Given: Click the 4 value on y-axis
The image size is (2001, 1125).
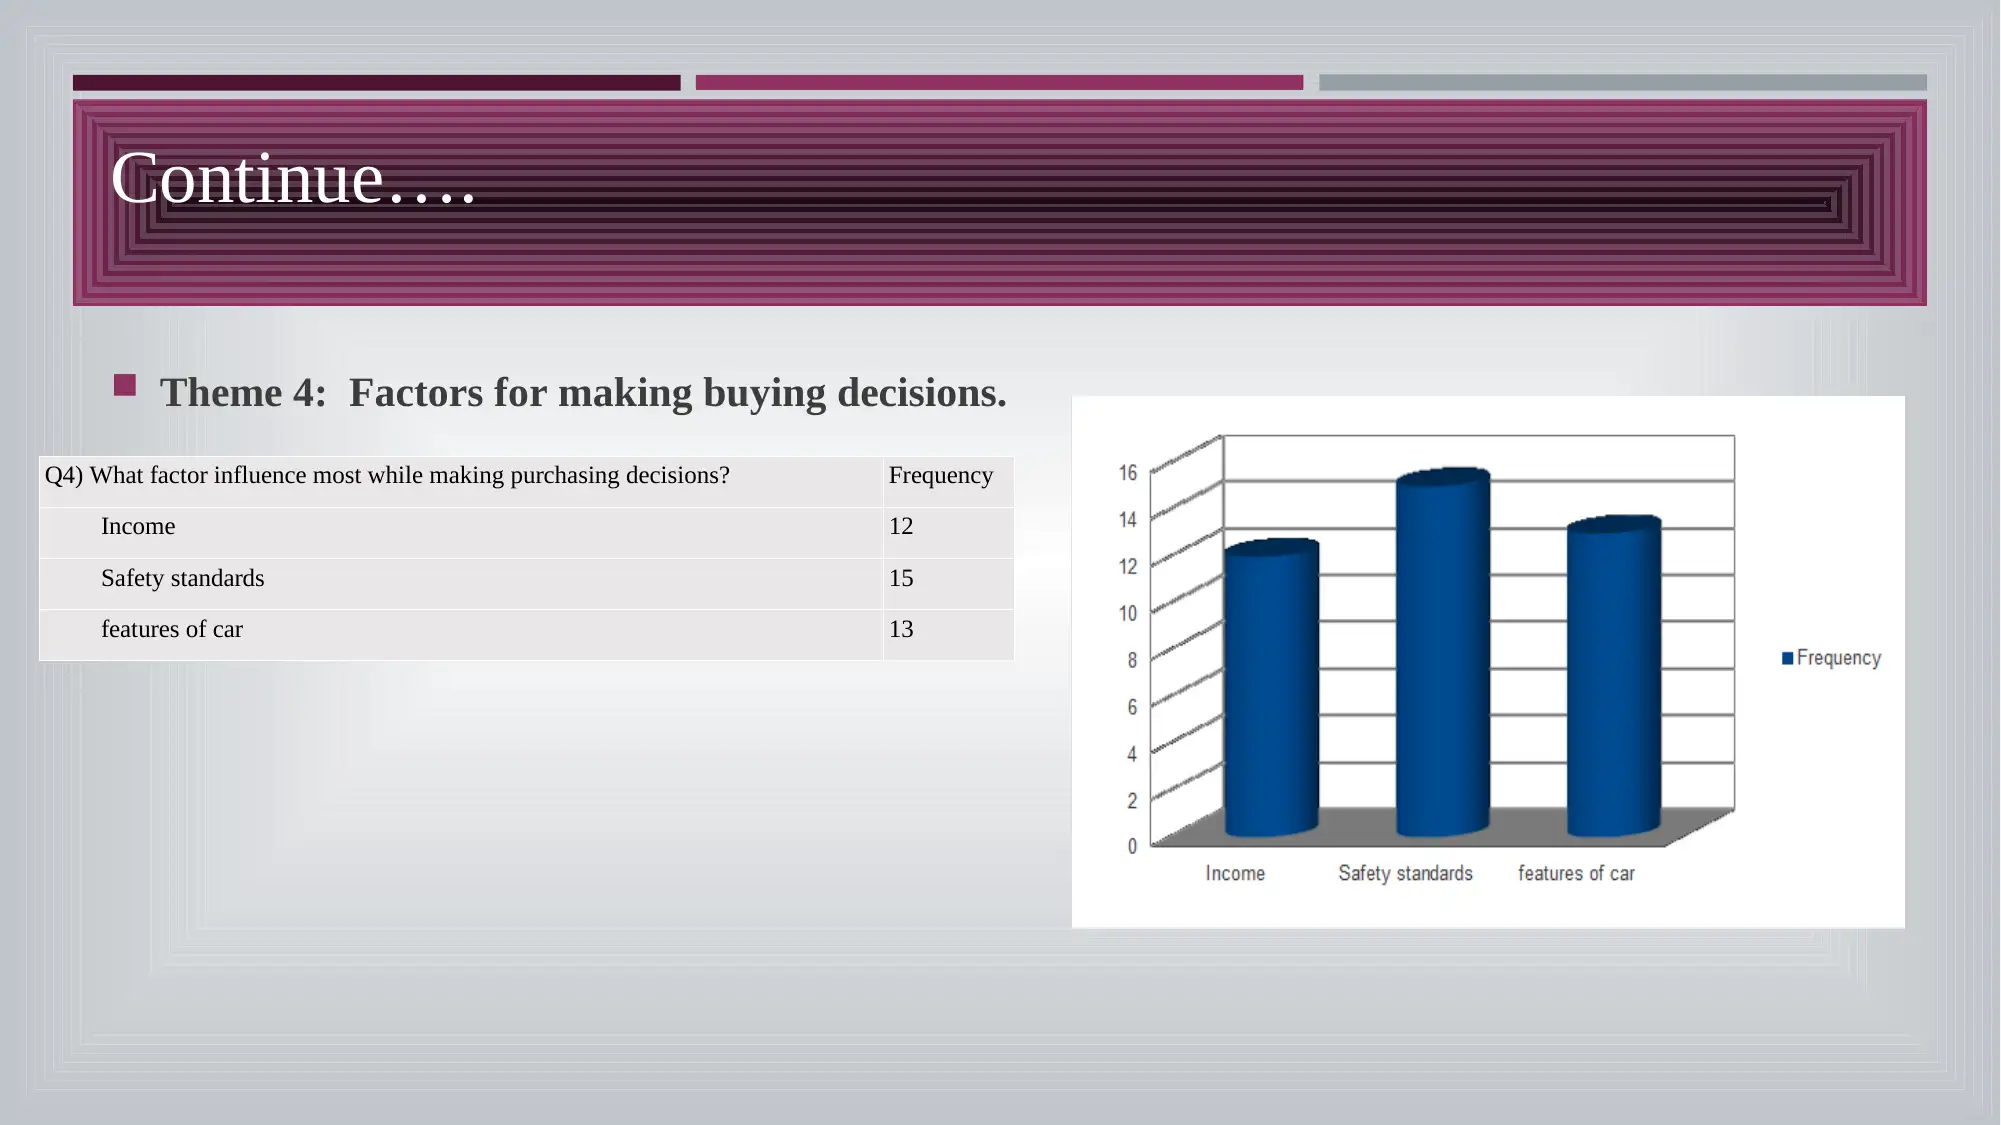Looking at the screenshot, I should pyautogui.click(x=1132, y=755).
